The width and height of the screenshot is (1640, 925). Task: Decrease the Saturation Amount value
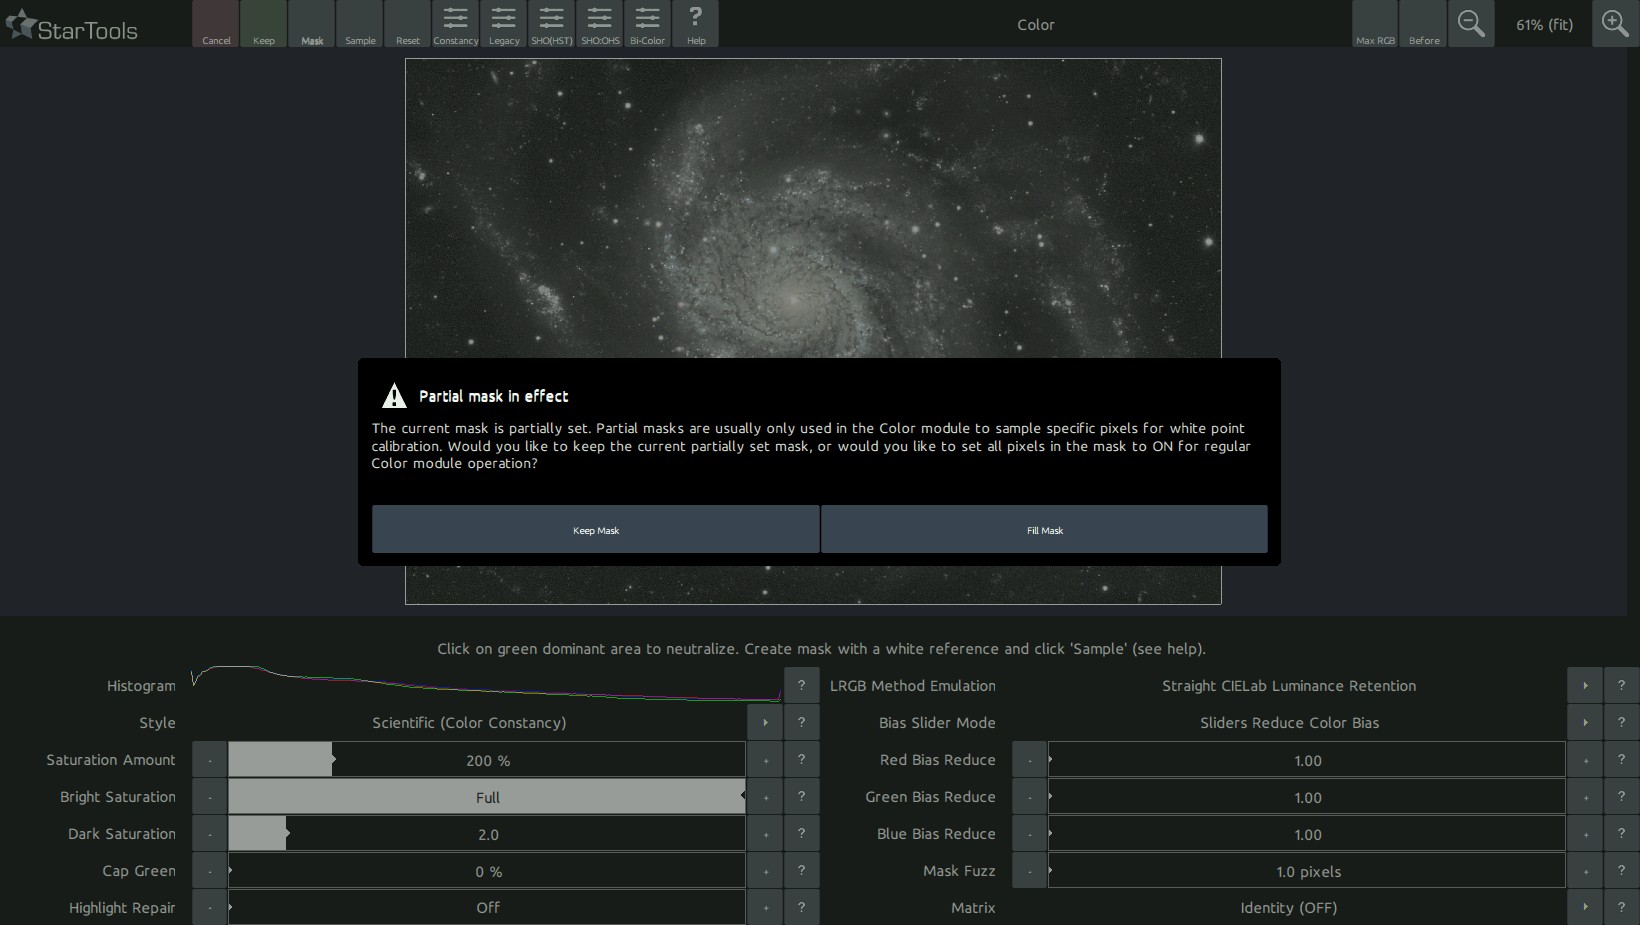[209, 759]
